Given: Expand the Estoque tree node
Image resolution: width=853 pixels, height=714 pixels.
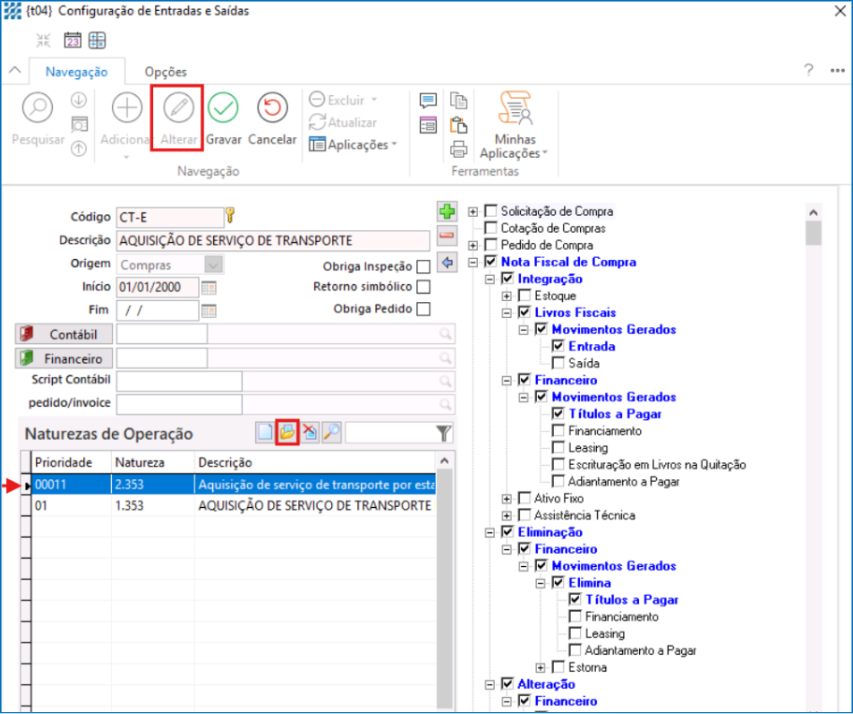Looking at the screenshot, I should coord(507,296).
